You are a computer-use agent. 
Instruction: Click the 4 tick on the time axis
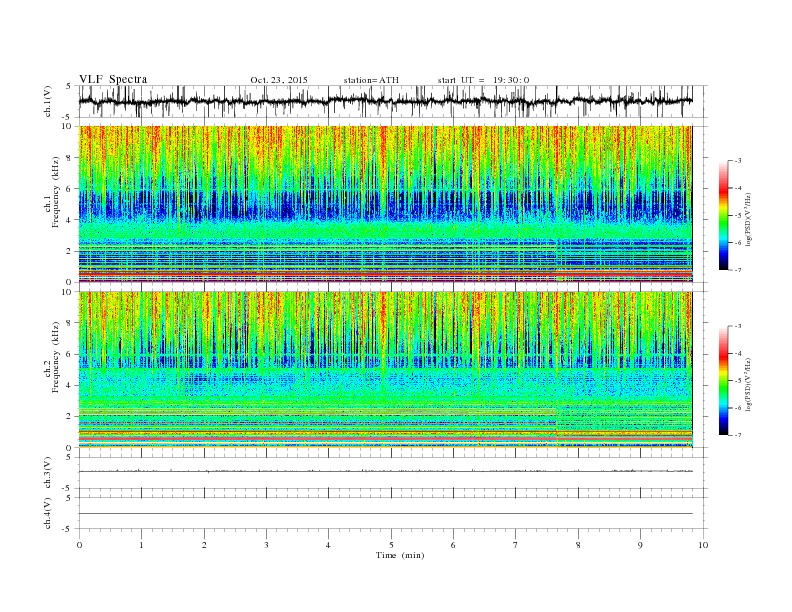click(x=328, y=545)
